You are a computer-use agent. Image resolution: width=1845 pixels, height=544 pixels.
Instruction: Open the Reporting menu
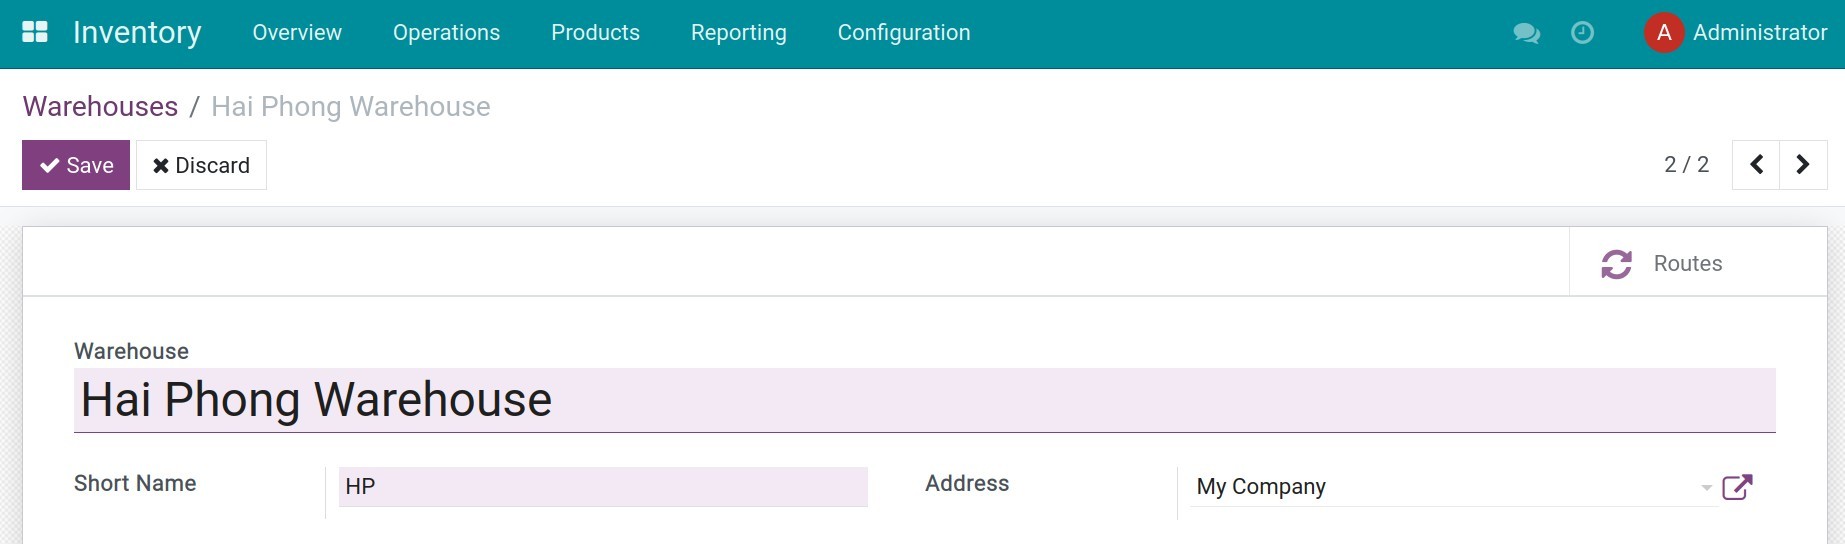[x=738, y=33]
